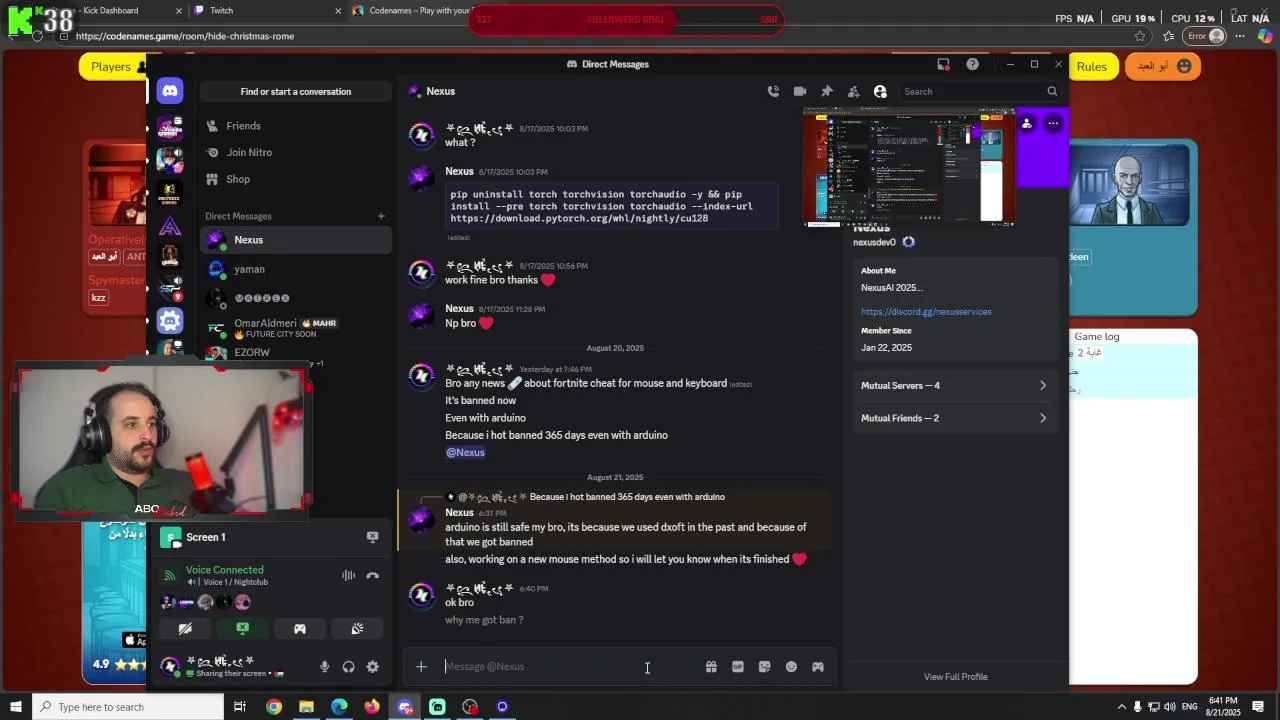
Task: Open the Join Nitro page
Action: 296,152
